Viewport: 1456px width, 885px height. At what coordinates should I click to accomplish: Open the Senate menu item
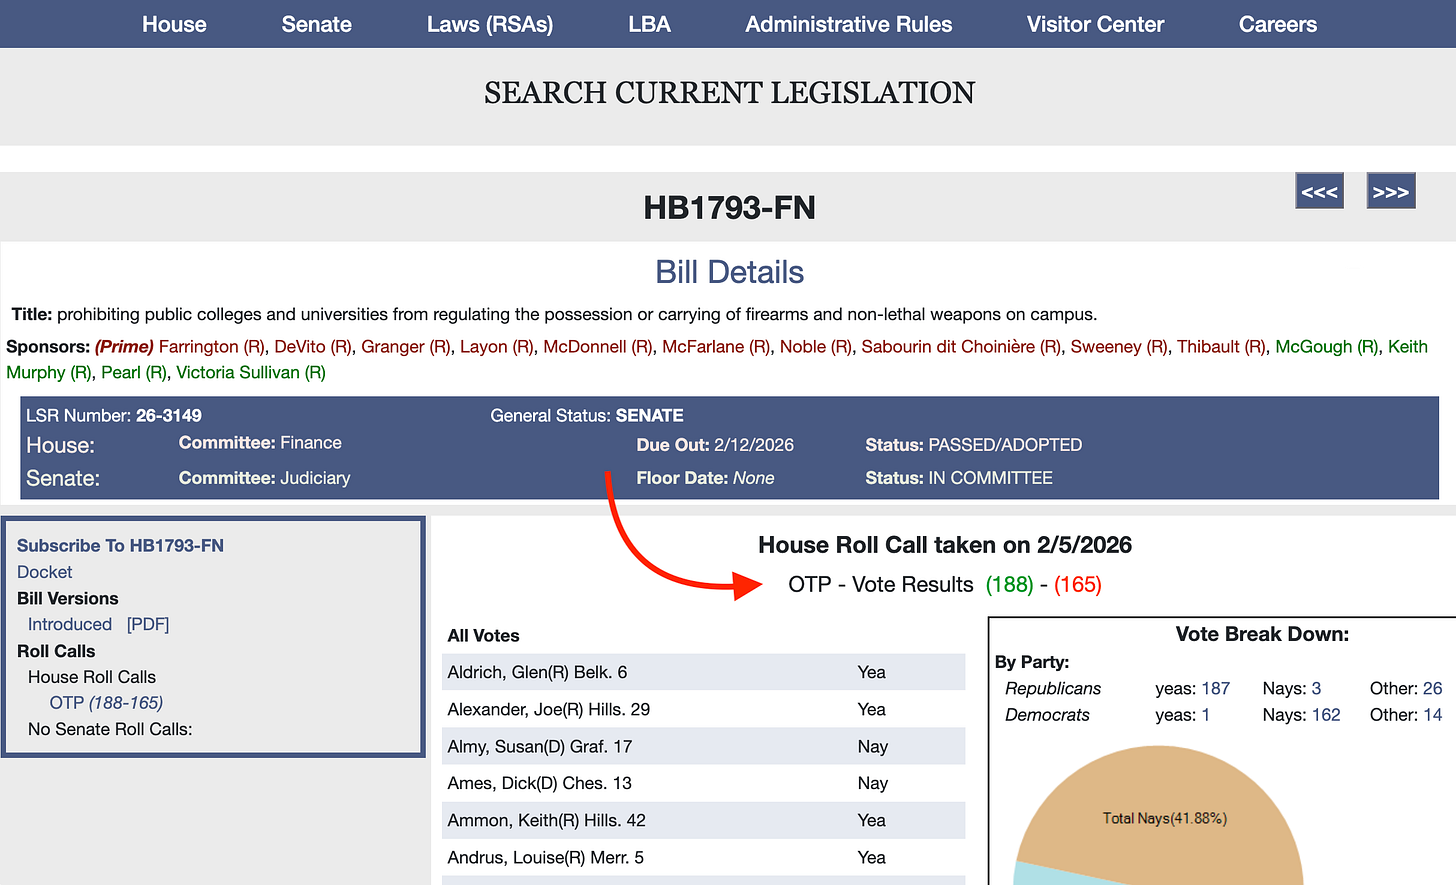click(316, 24)
